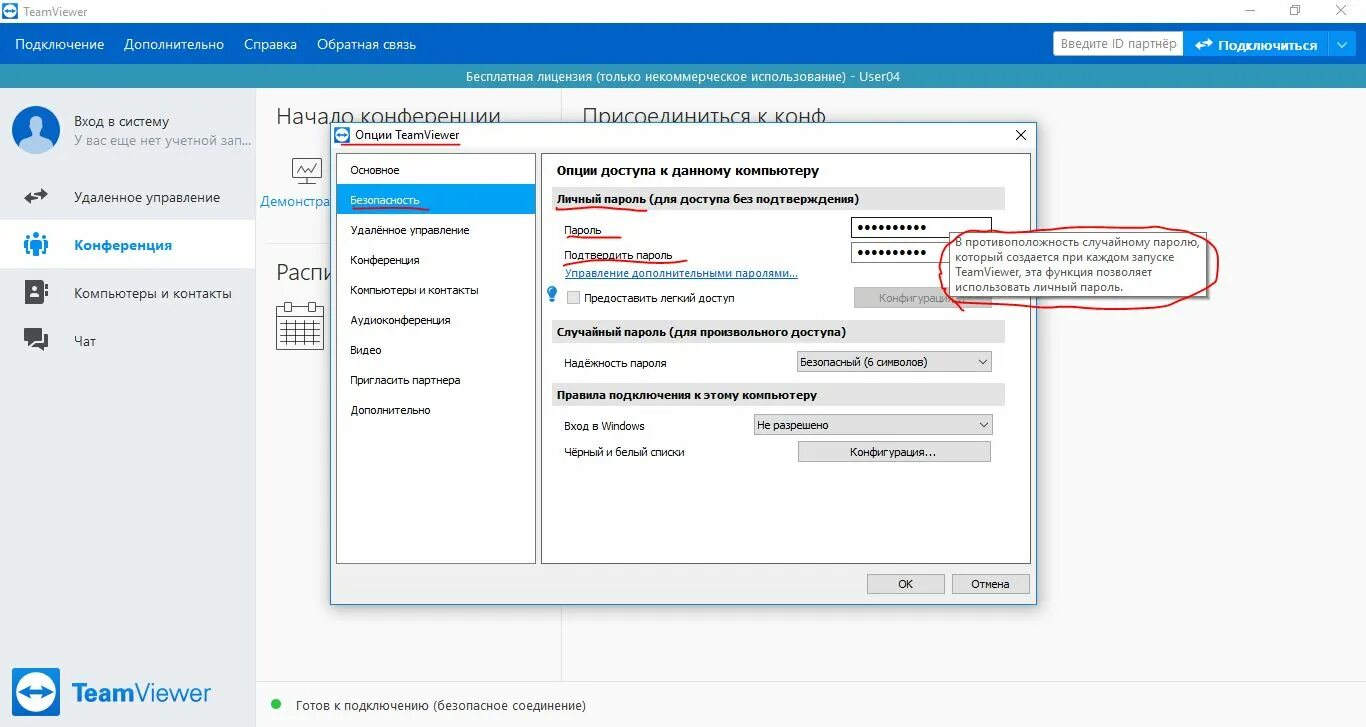Click the Подтвердить пароль input field

(900, 253)
